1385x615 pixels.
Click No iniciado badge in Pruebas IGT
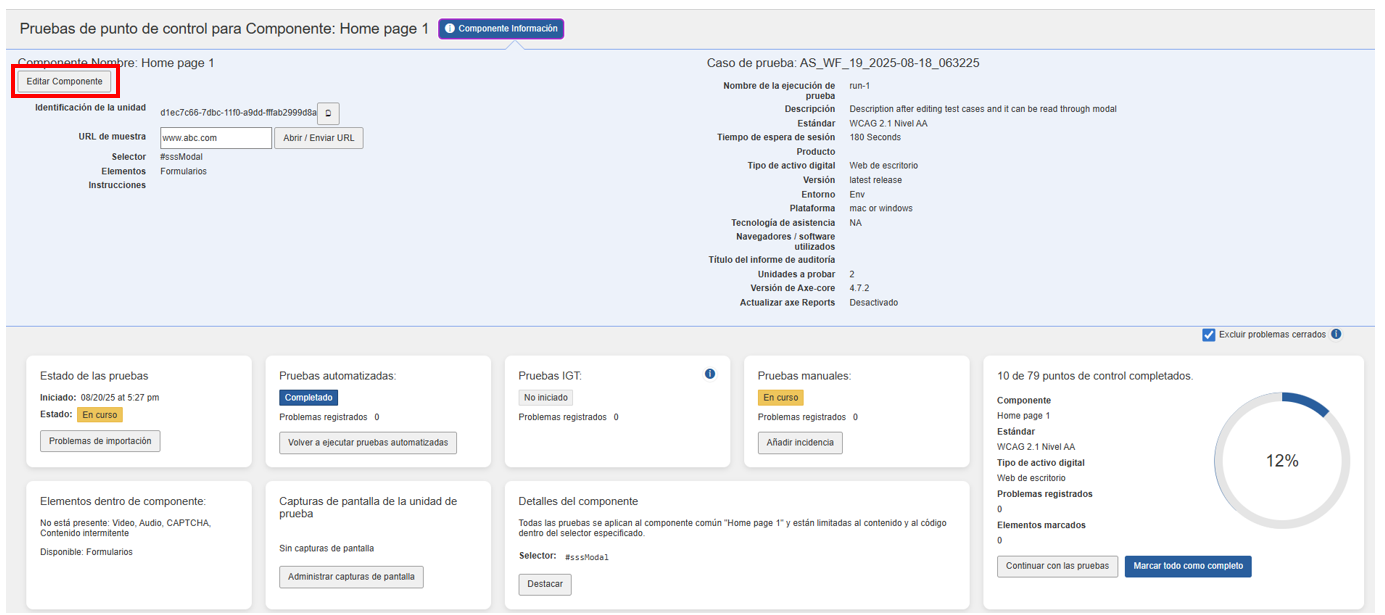click(x=546, y=398)
